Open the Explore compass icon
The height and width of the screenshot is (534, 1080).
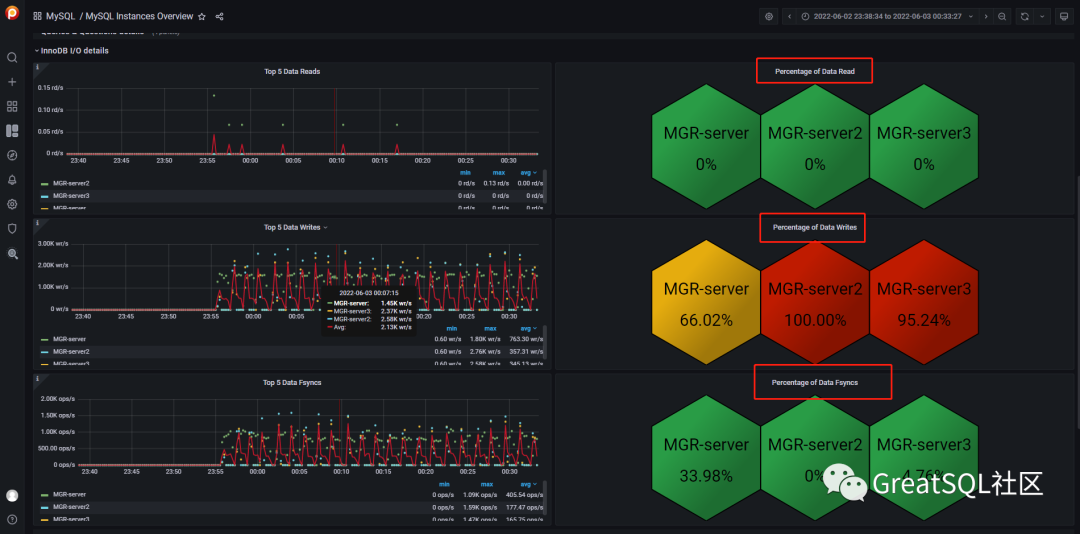coord(12,155)
